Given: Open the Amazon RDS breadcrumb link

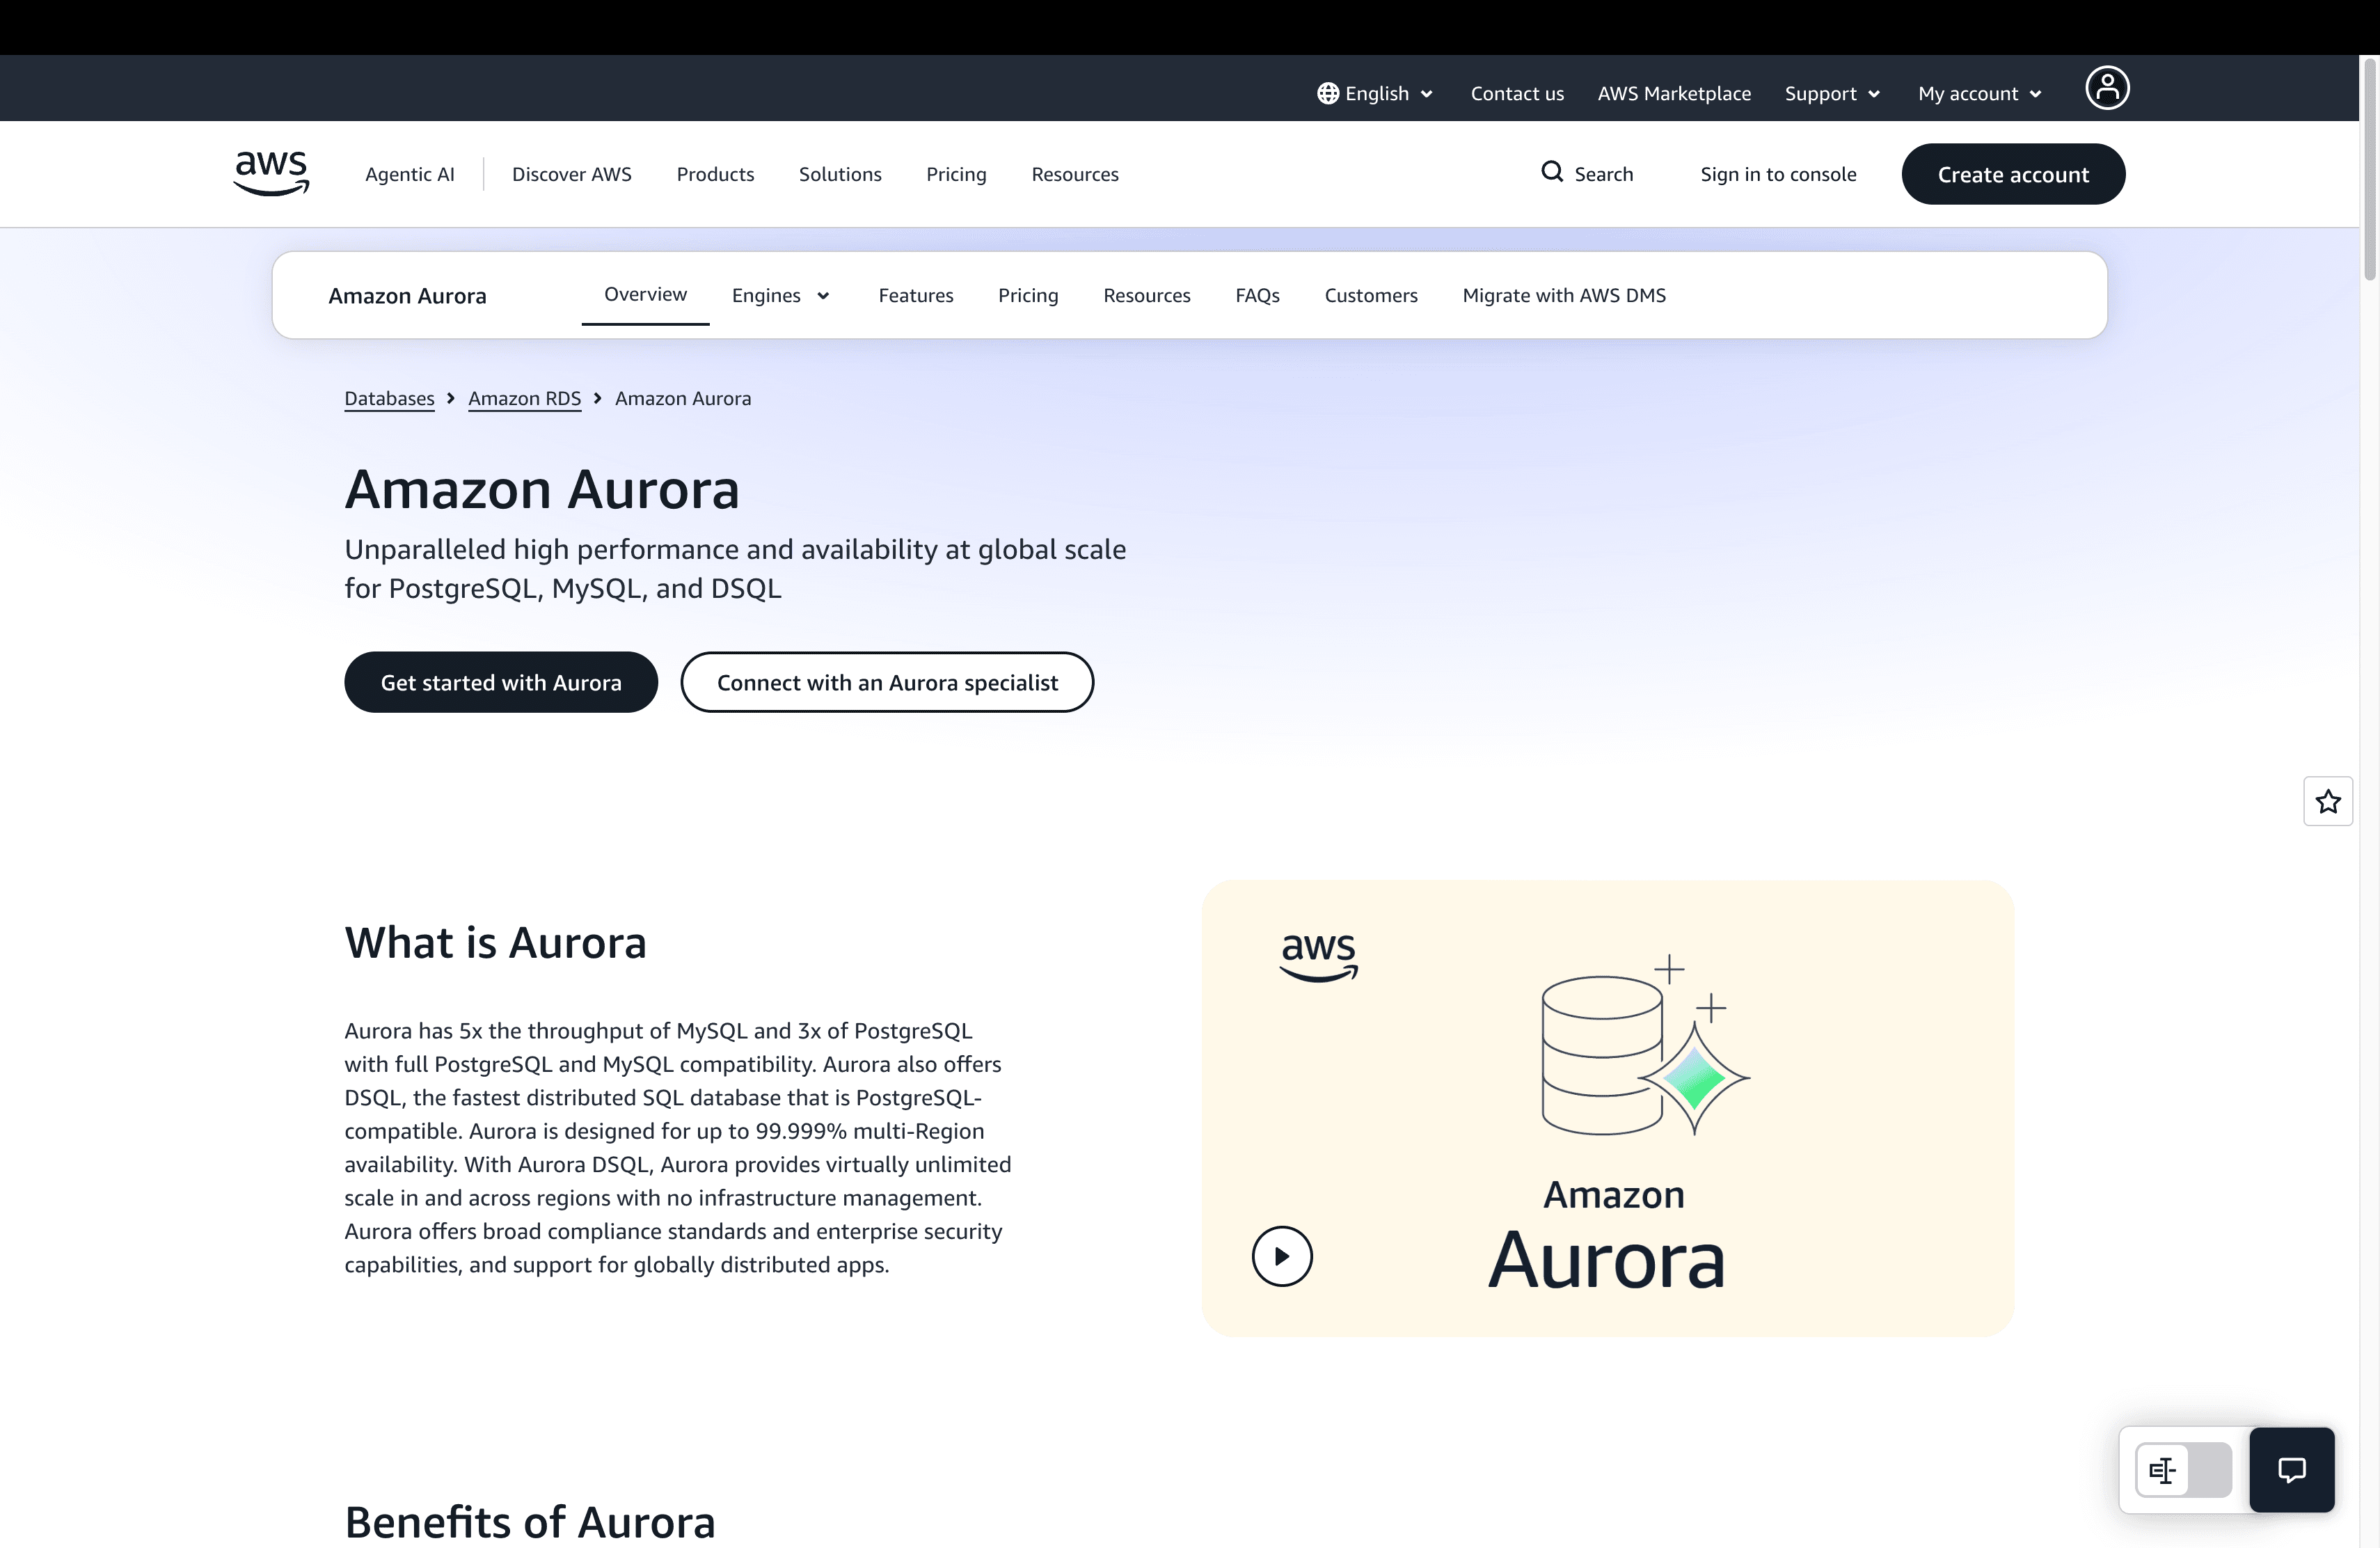Looking at the screenshot, I should (524, 398).
